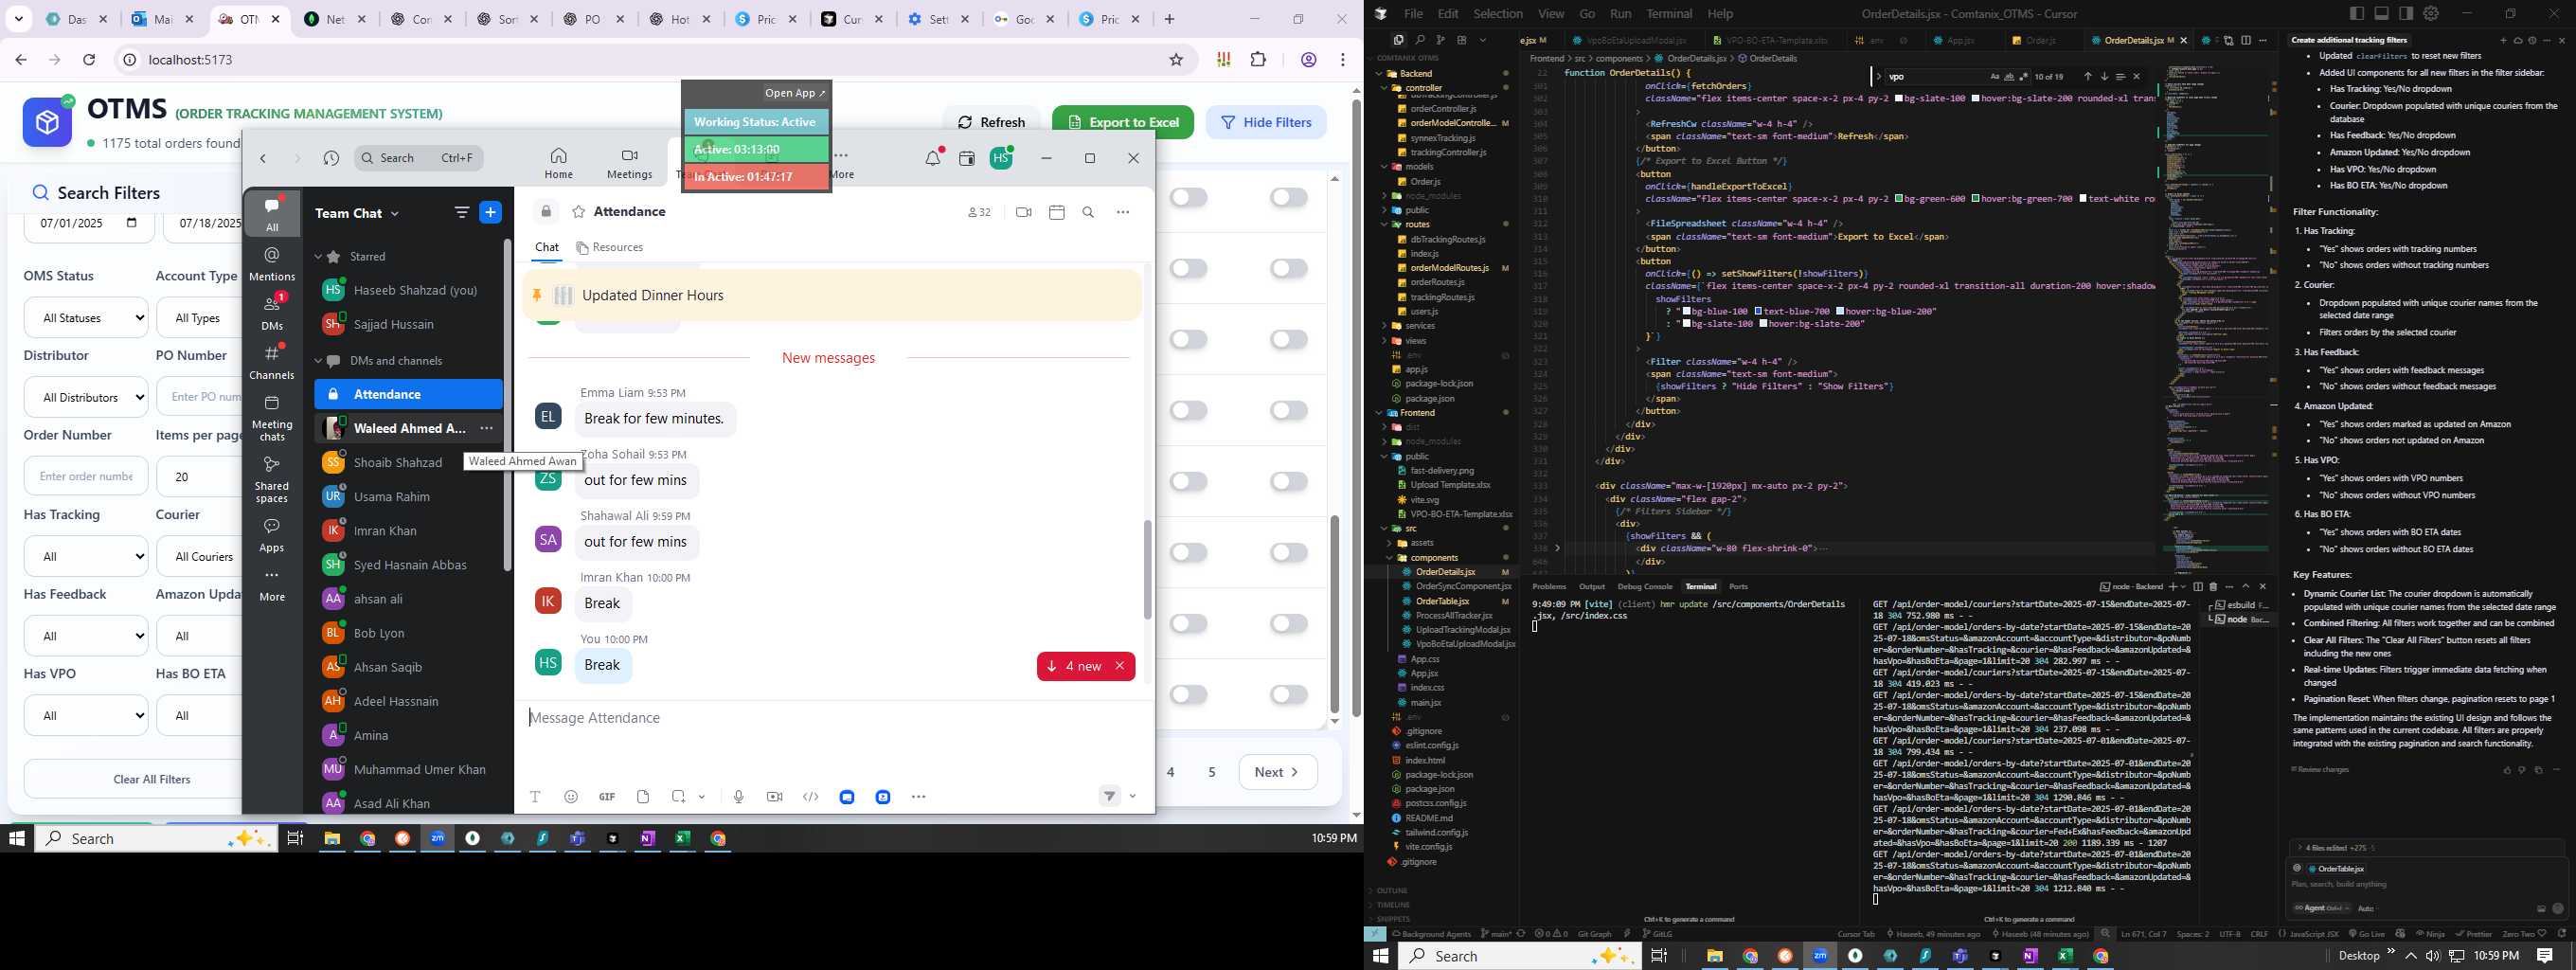Open text formatting in composer
The height and width of the screenshot is (970, 2576).
[x=535, y=797]
